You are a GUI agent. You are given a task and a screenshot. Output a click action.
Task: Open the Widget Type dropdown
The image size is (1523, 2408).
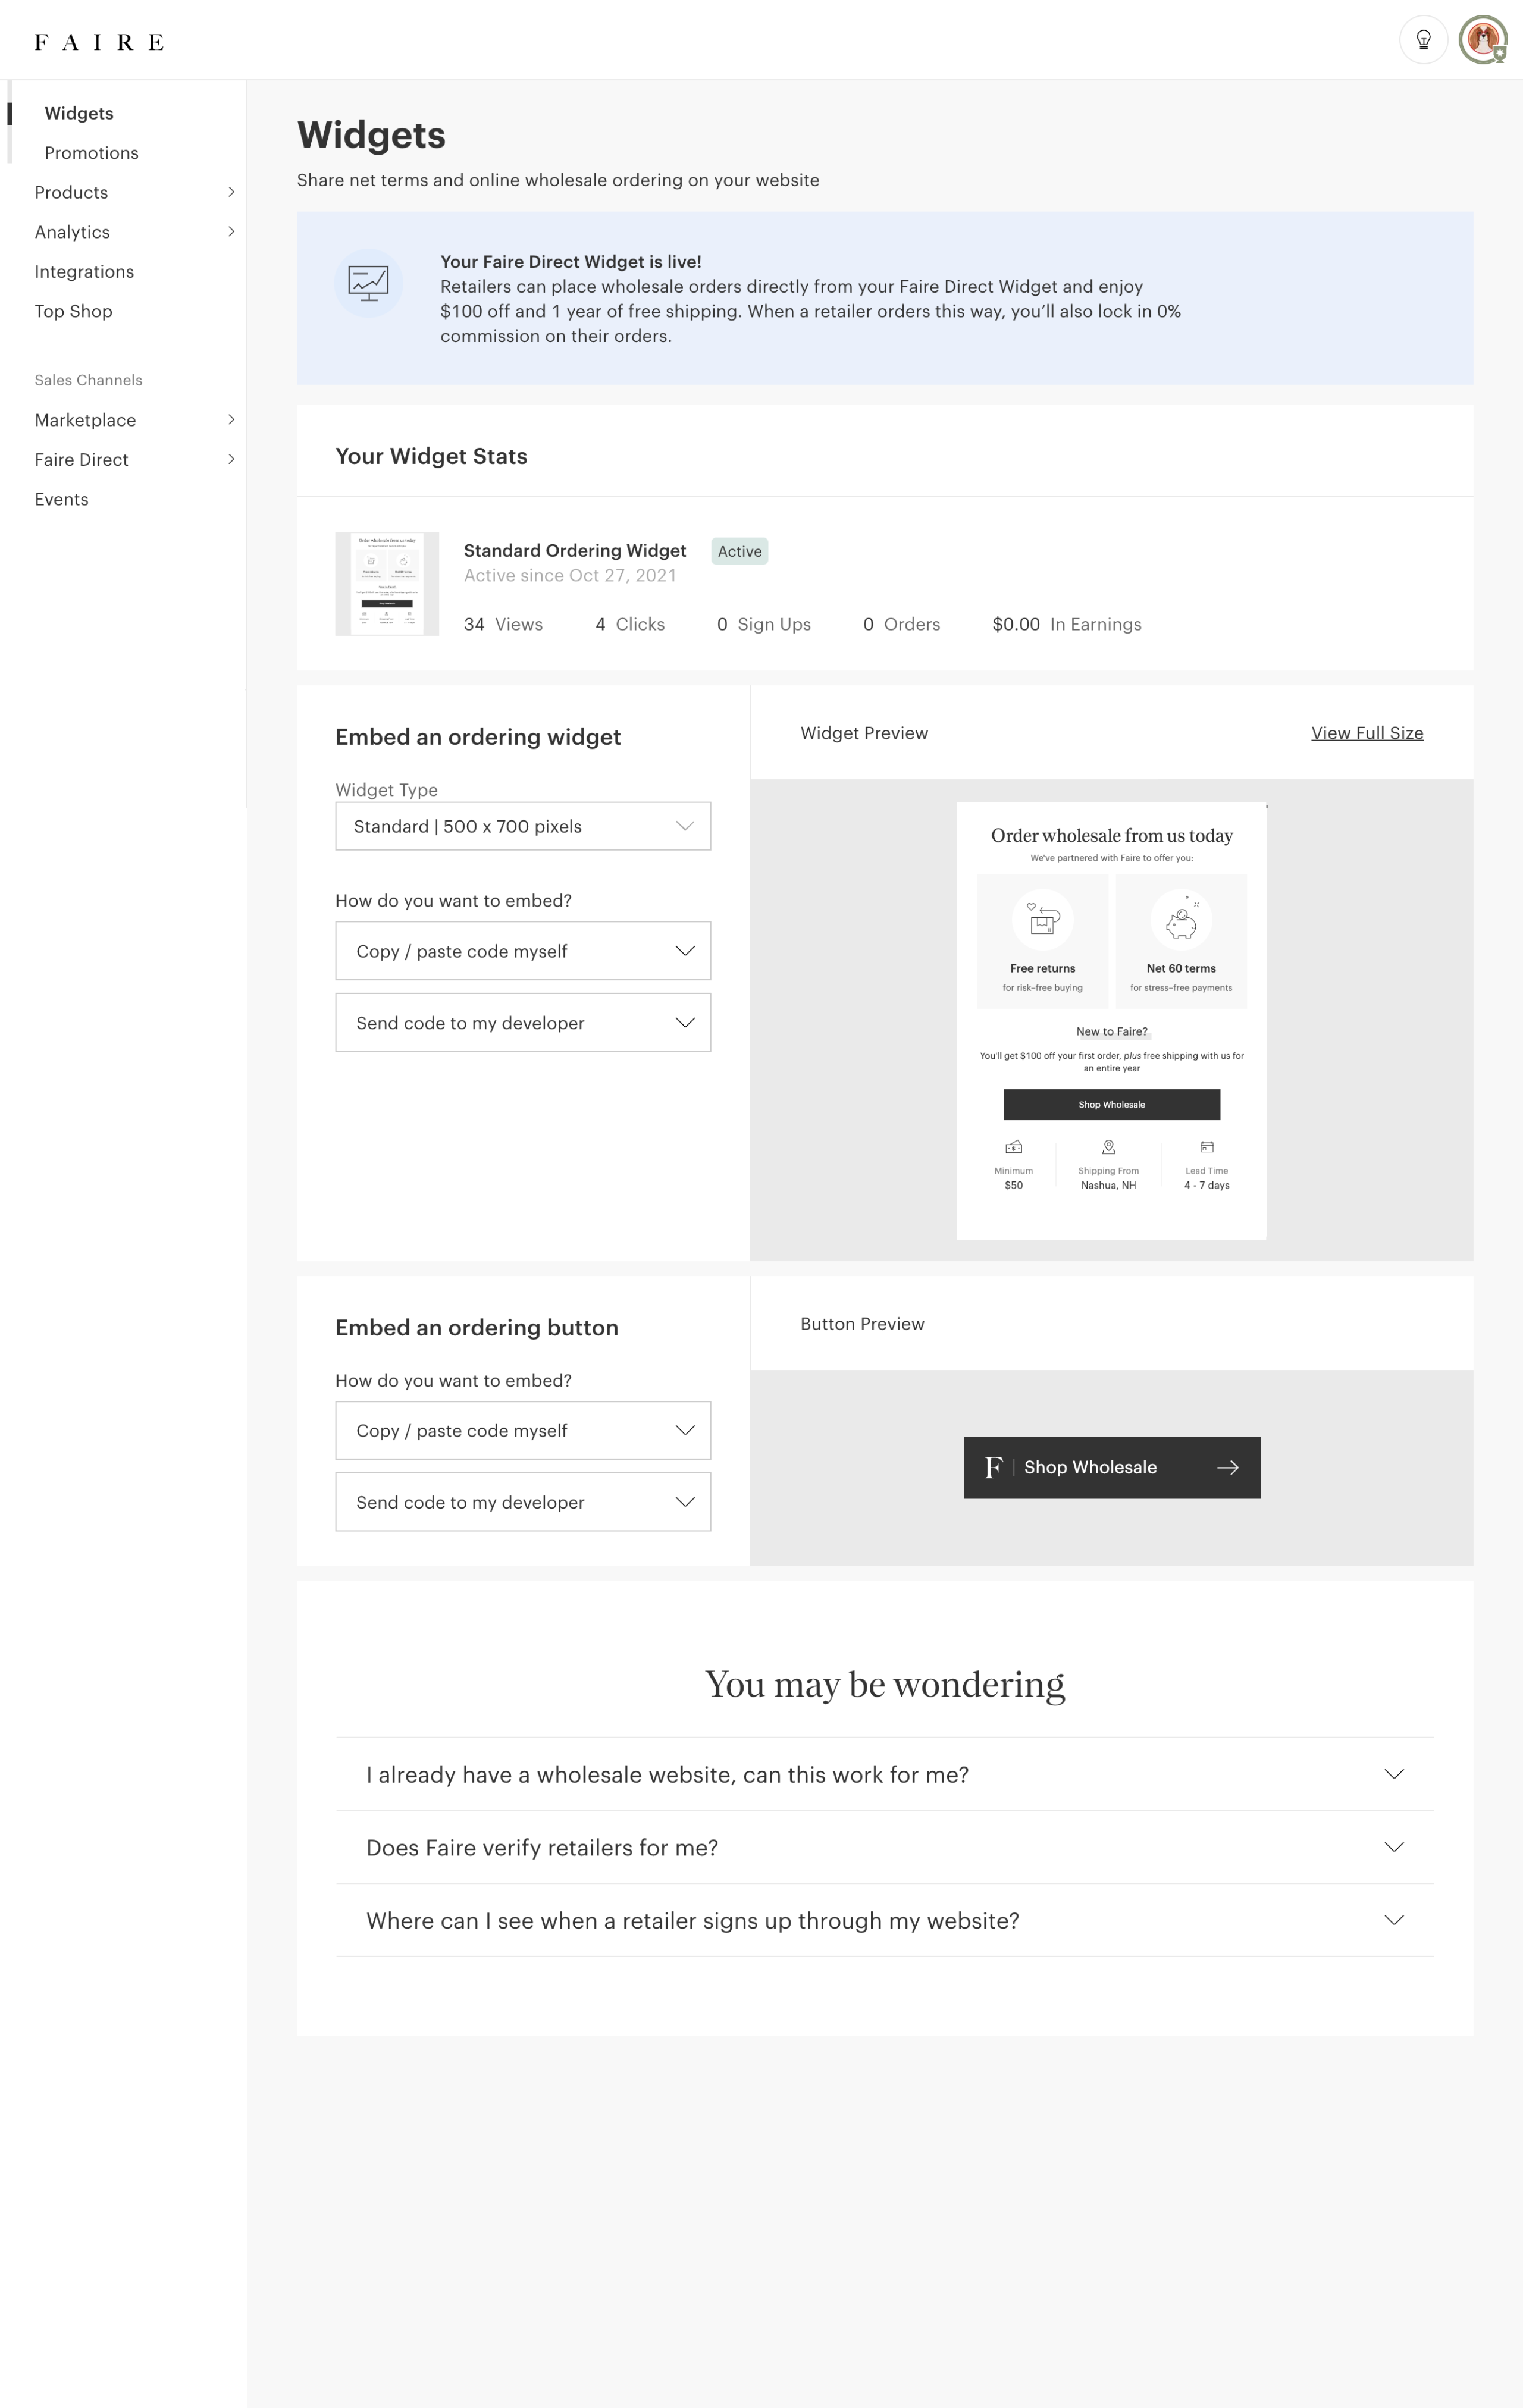(523, 826)
